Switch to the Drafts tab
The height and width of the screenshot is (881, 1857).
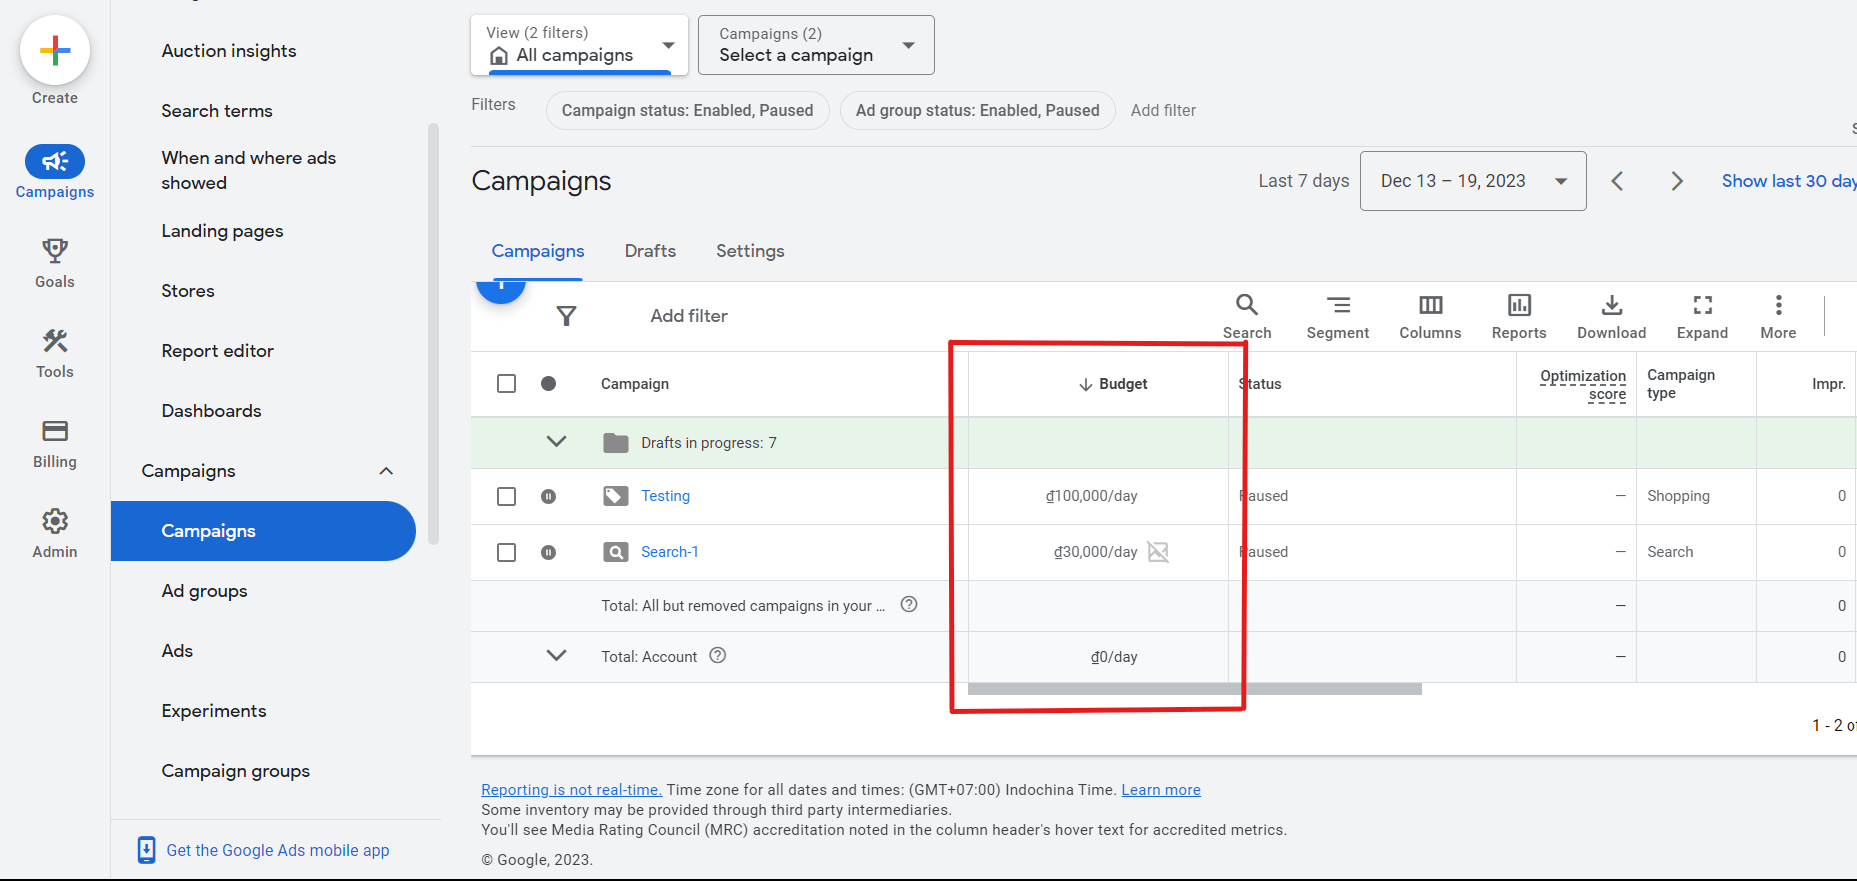[x=650, y=251]
